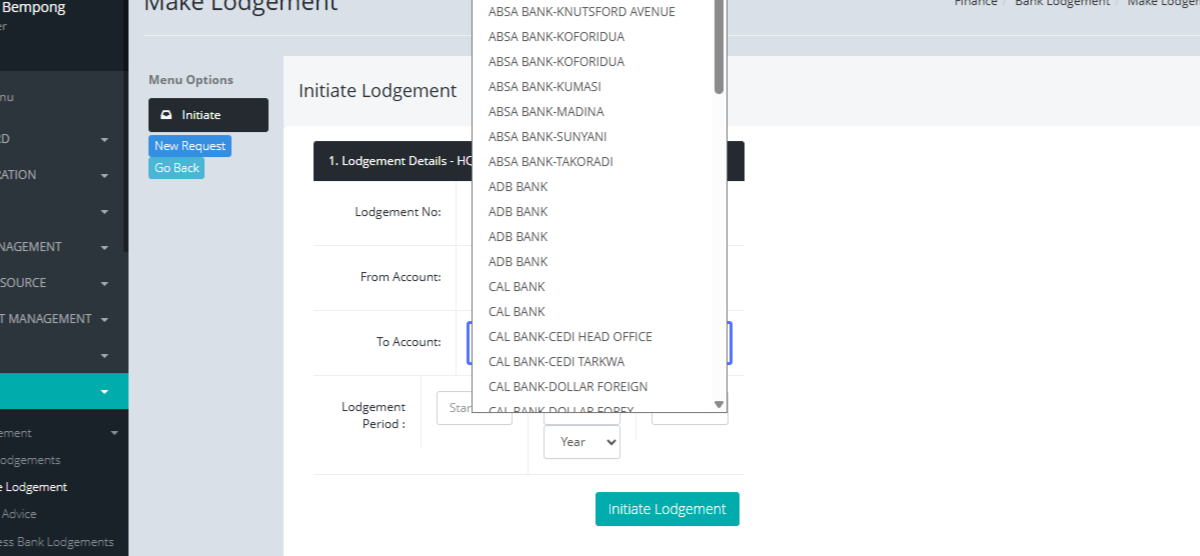Open the Year dropdown in Lodgement Period
Viewport: 1200px width, 556px height.
point(581,442)
